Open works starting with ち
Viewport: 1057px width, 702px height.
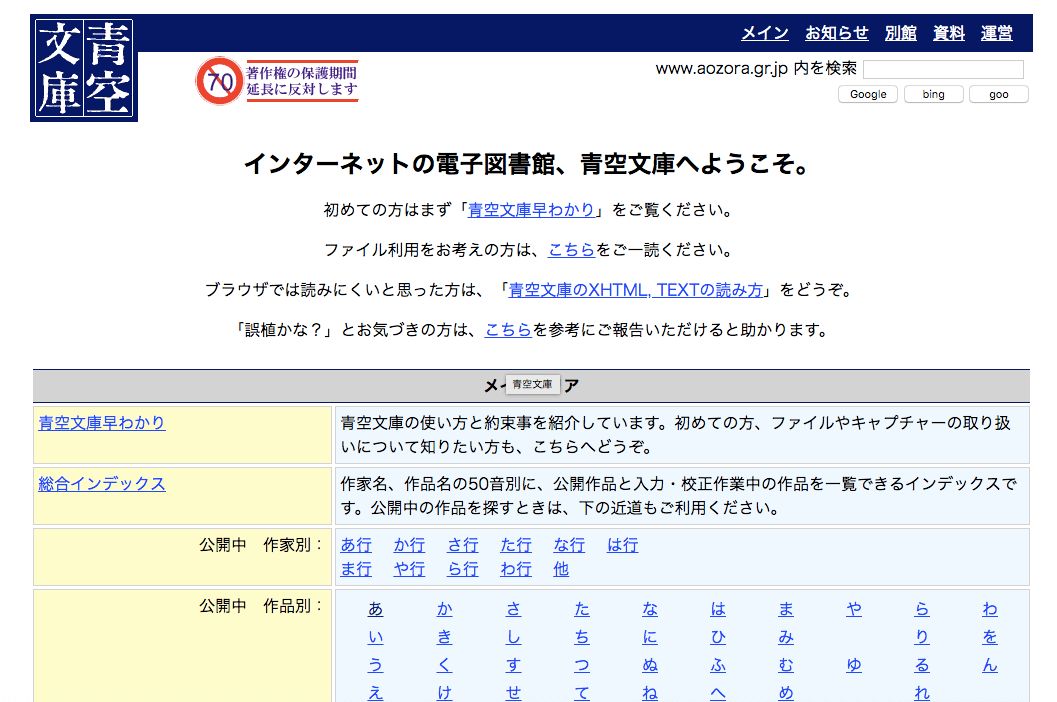(x=582, y=637)
